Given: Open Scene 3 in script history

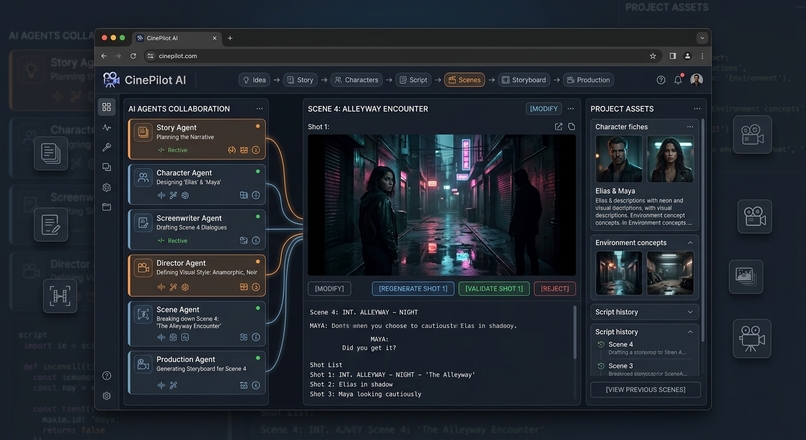Looking at the screenshot, I should coord(621,366).
